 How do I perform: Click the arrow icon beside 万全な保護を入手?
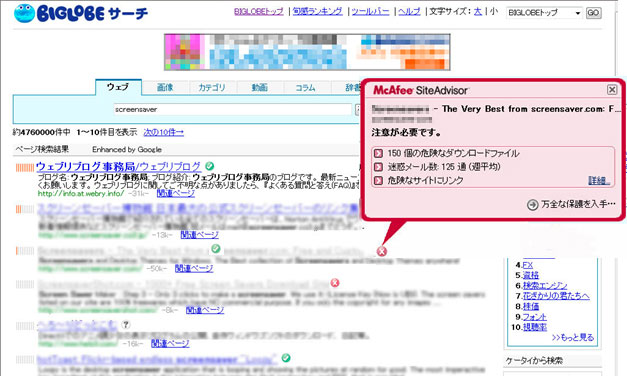click(532, 205)
